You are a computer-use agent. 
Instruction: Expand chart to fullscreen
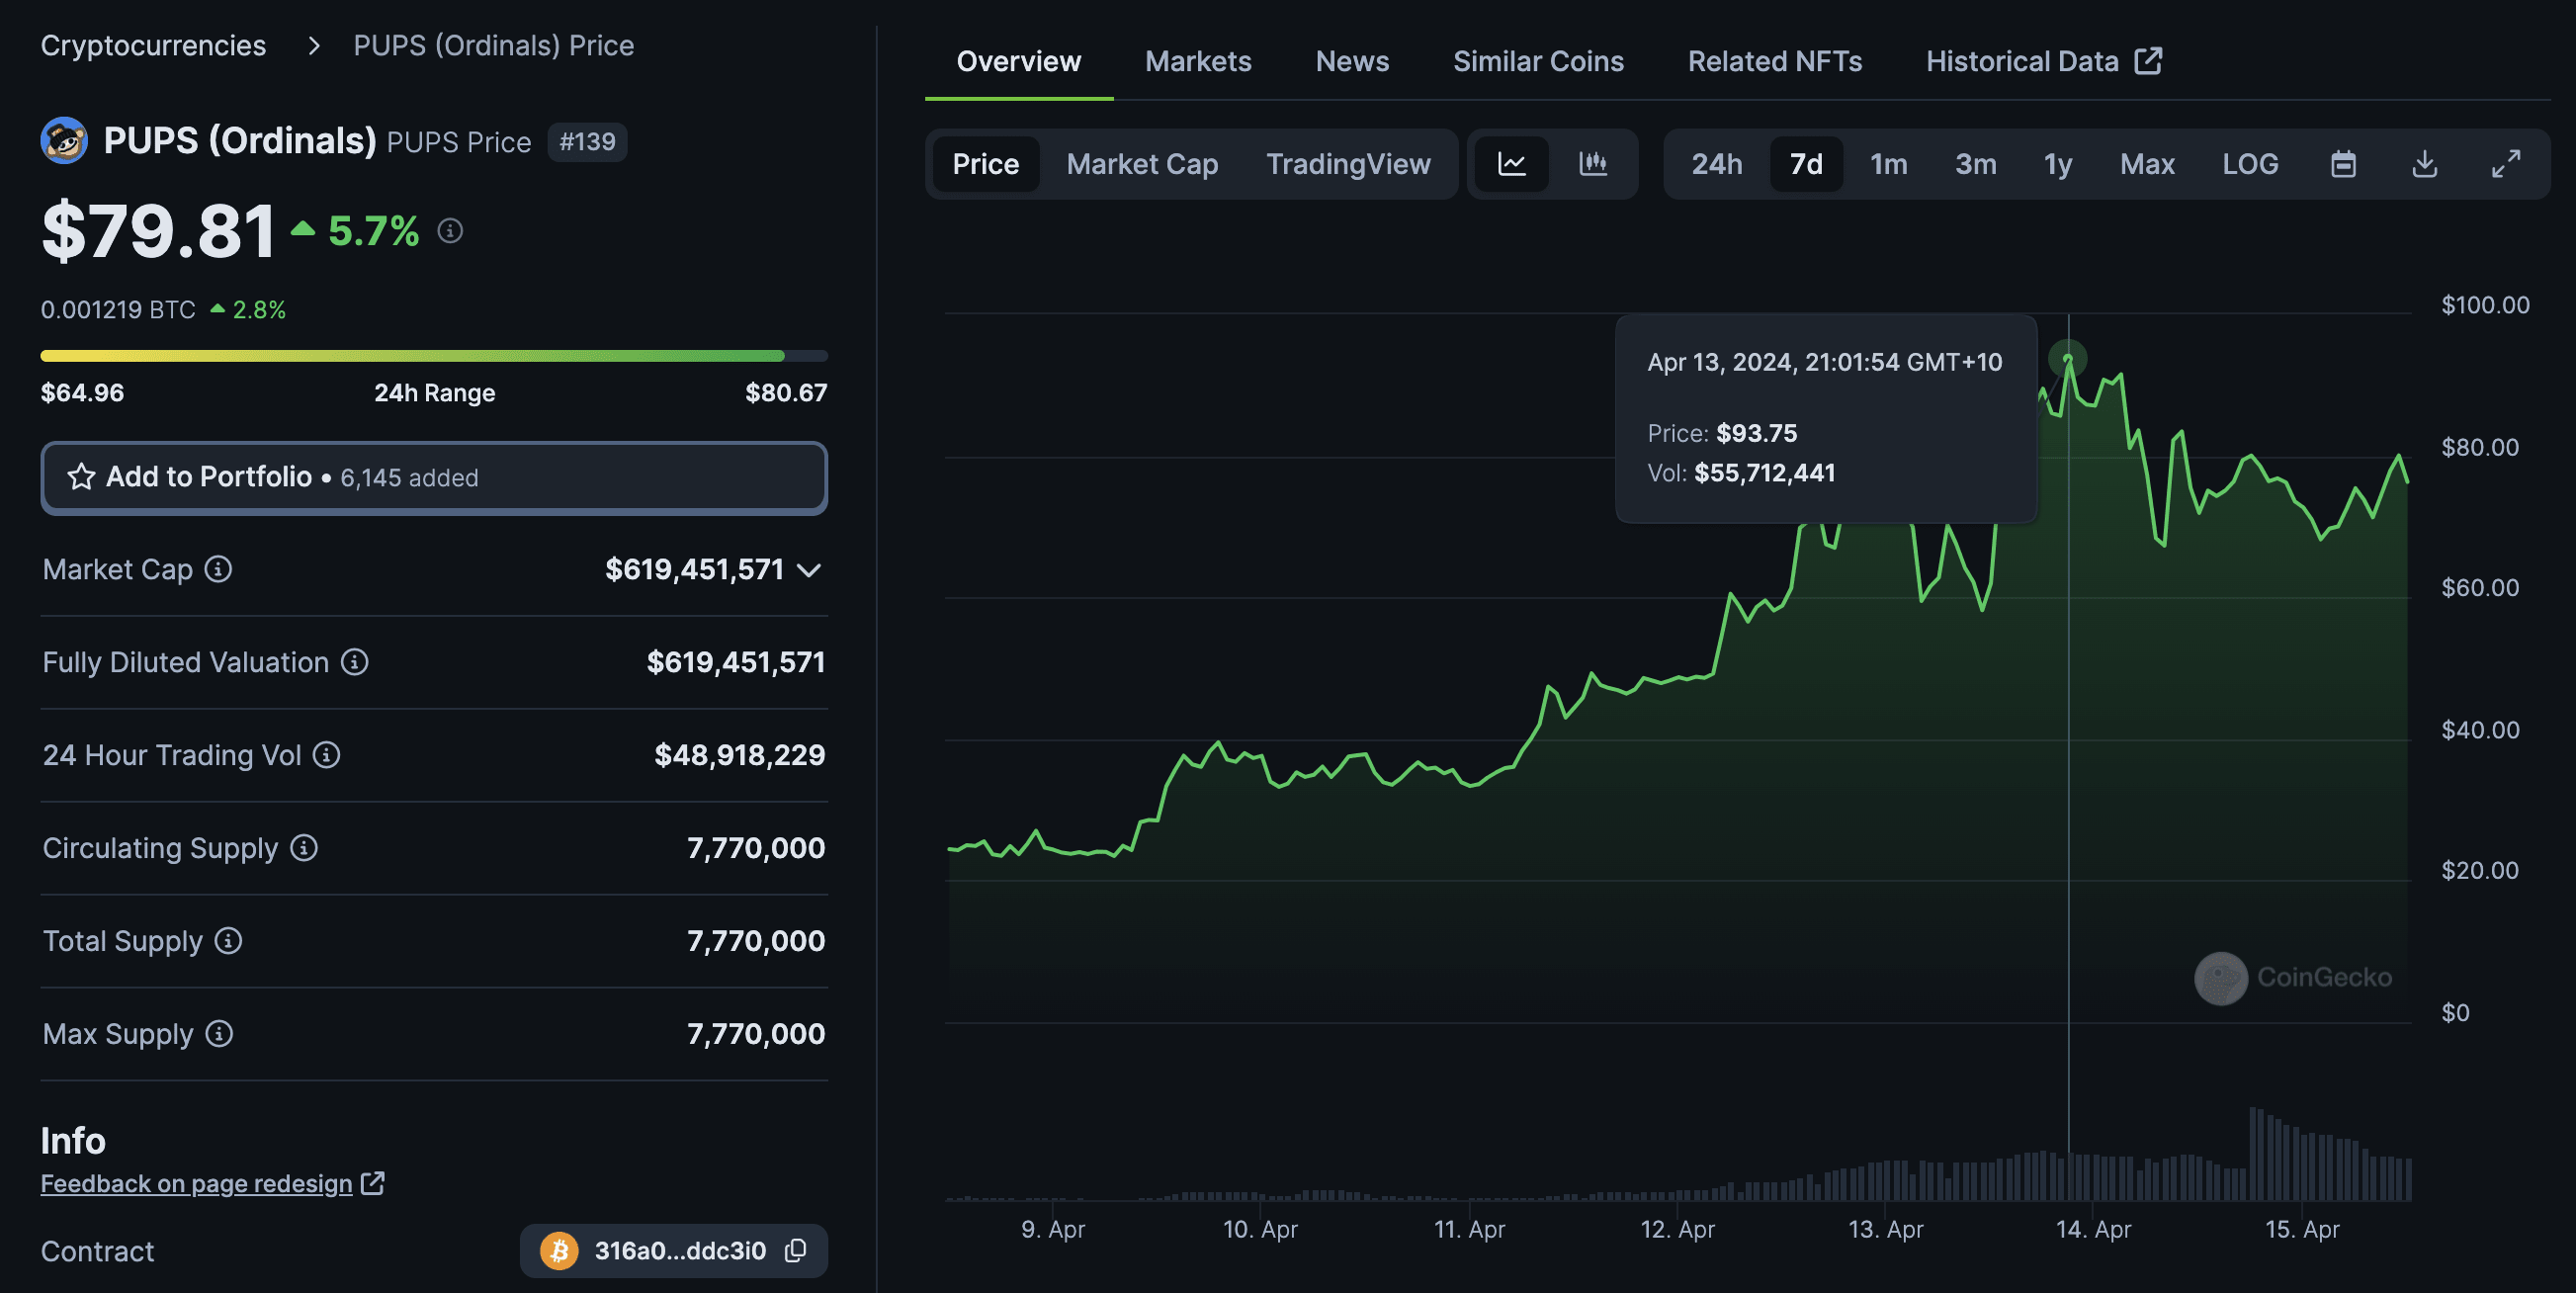point(2505,164)
